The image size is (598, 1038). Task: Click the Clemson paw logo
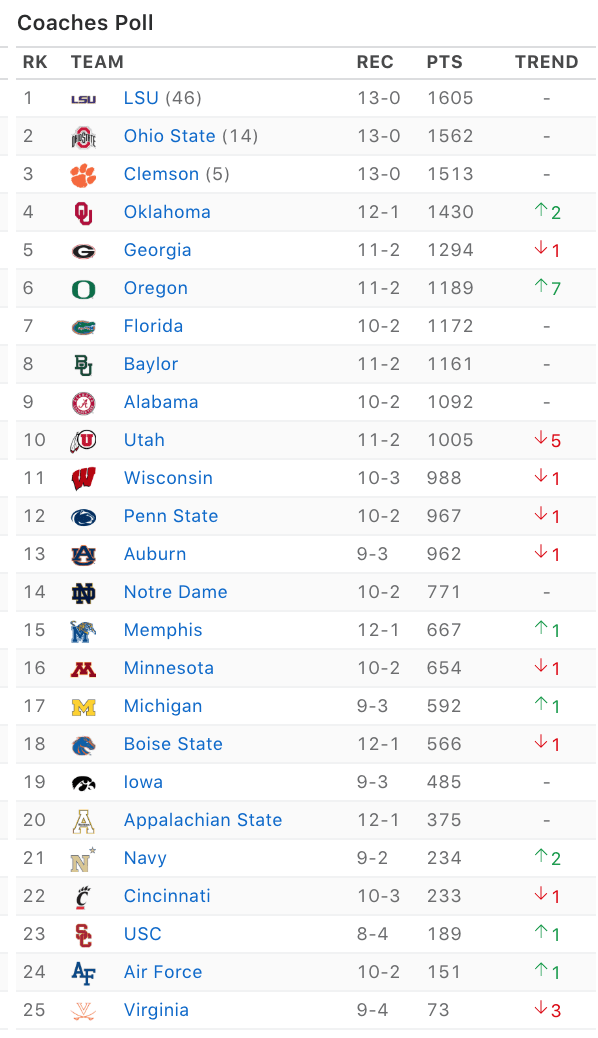(x=83, y=175)
